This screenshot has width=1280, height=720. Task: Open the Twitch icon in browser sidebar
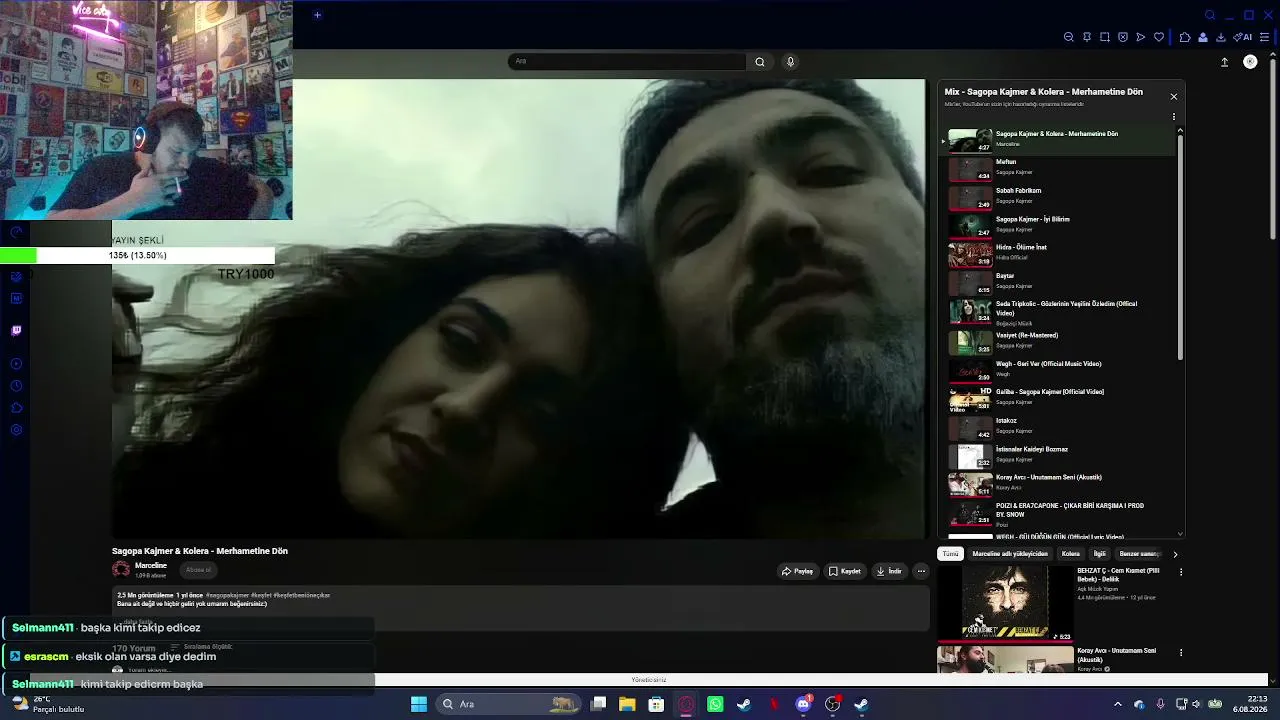coord(16,331)
